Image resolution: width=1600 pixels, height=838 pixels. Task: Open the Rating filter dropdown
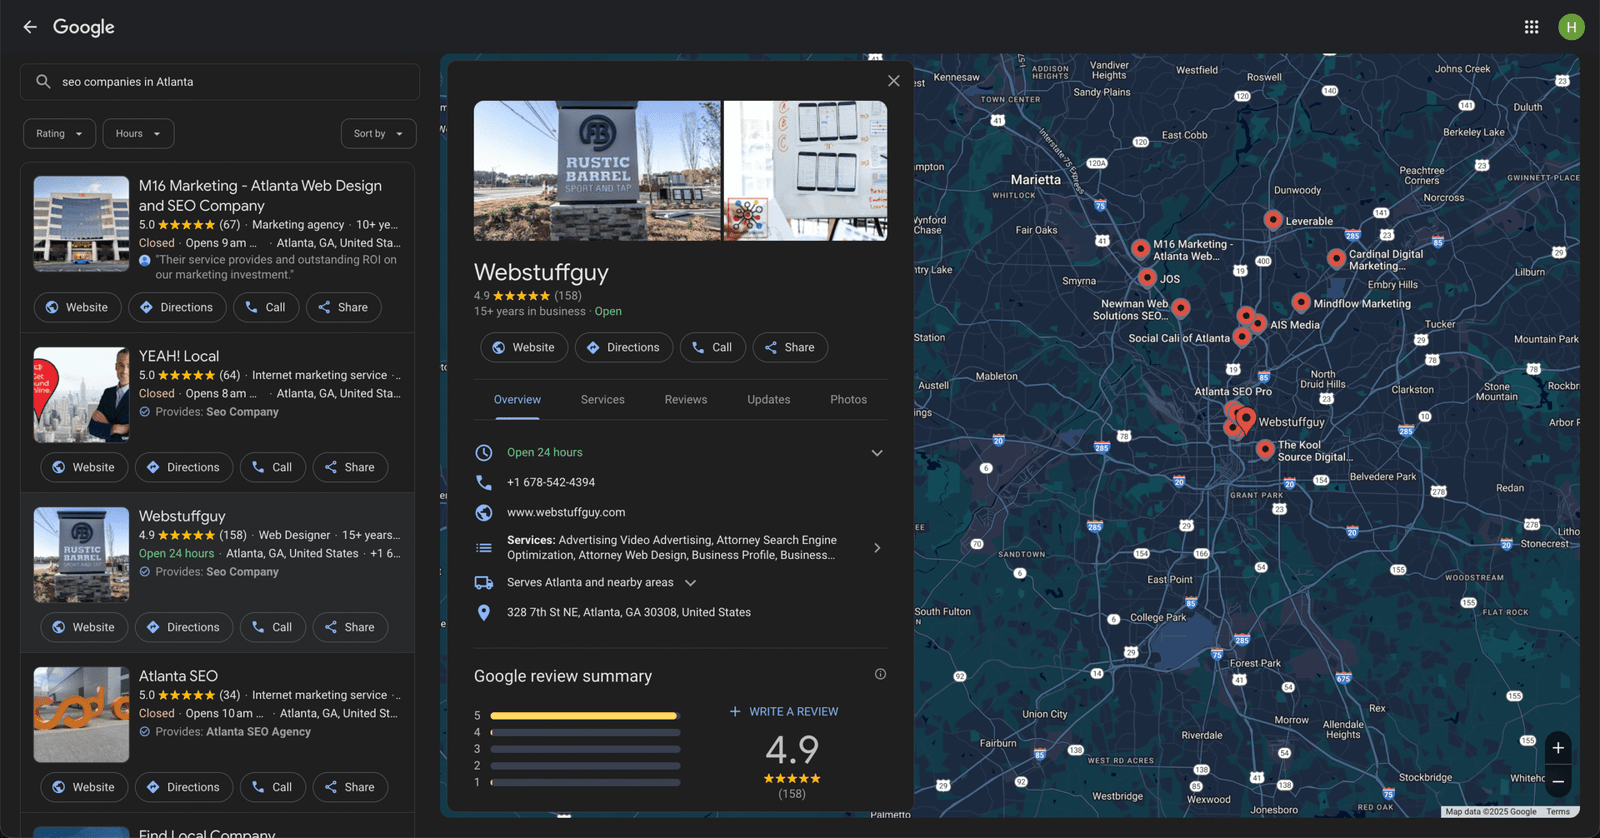coord(60,134)
